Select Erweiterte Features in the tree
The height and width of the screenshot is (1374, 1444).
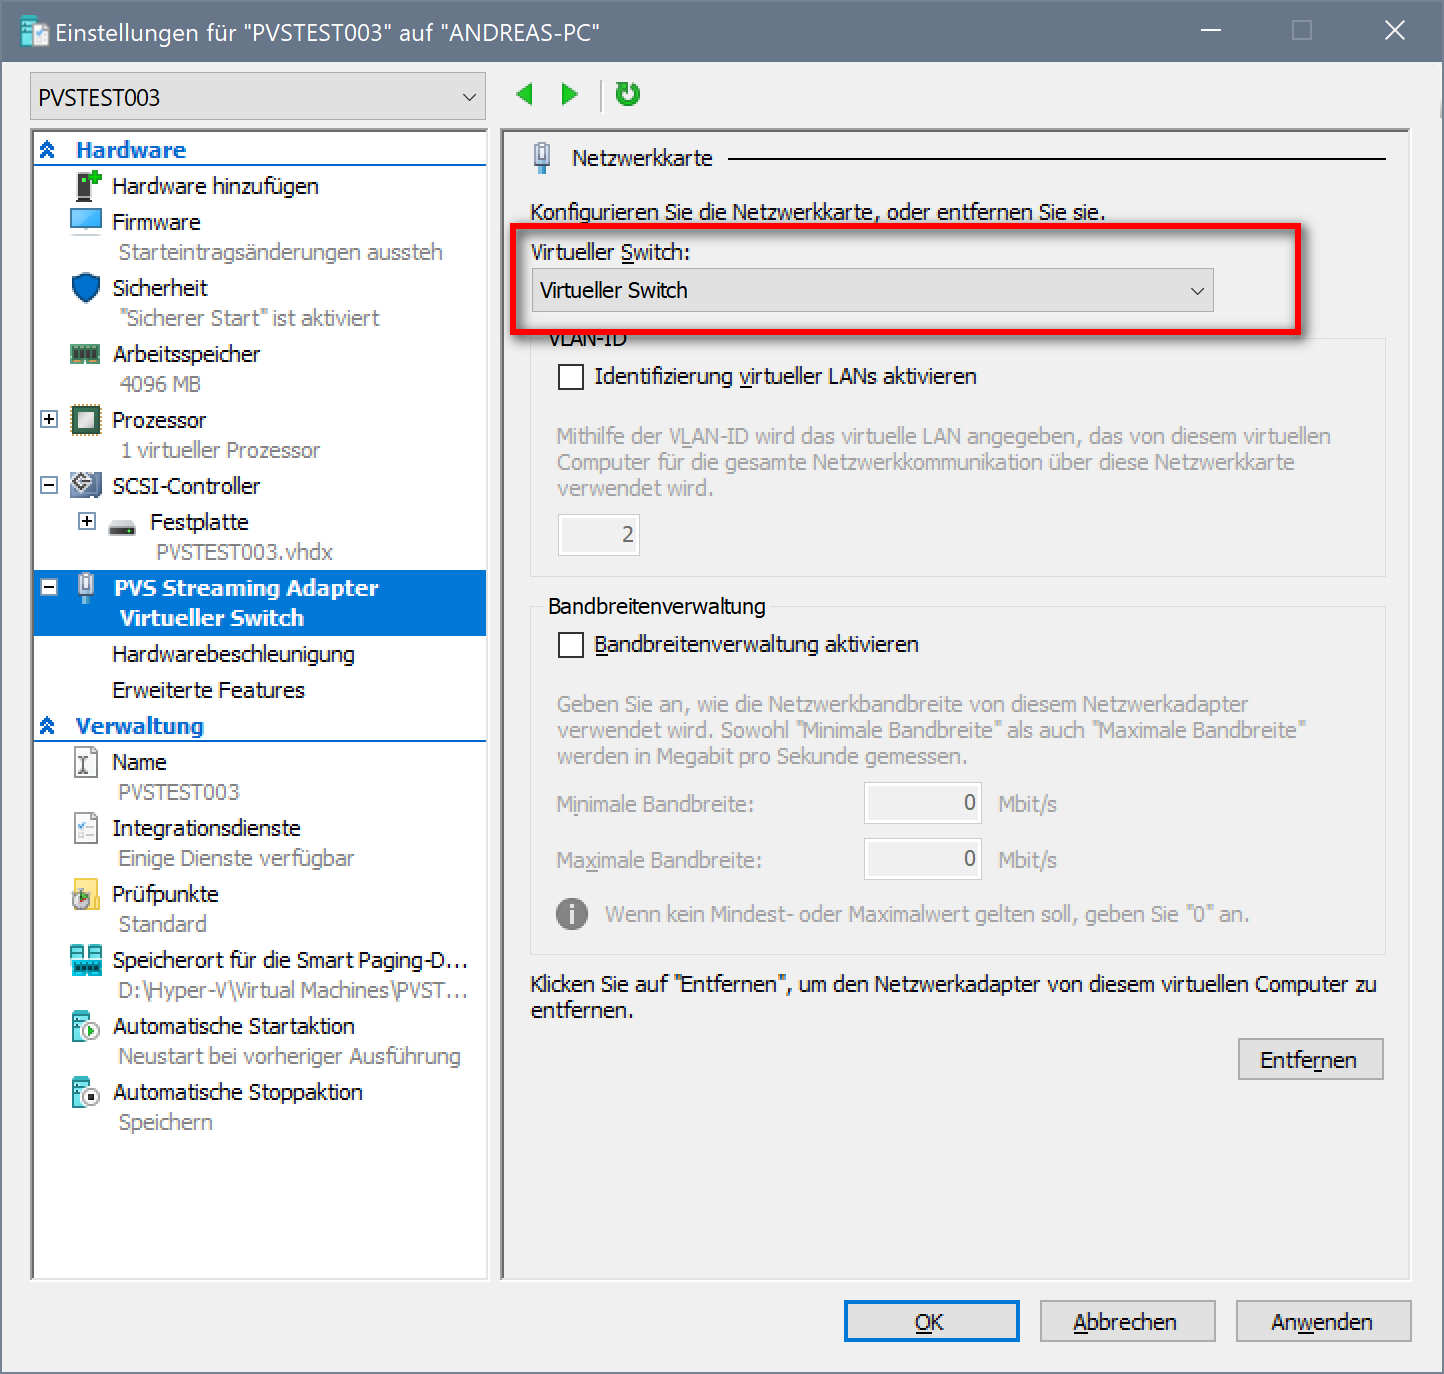[208, 690]
